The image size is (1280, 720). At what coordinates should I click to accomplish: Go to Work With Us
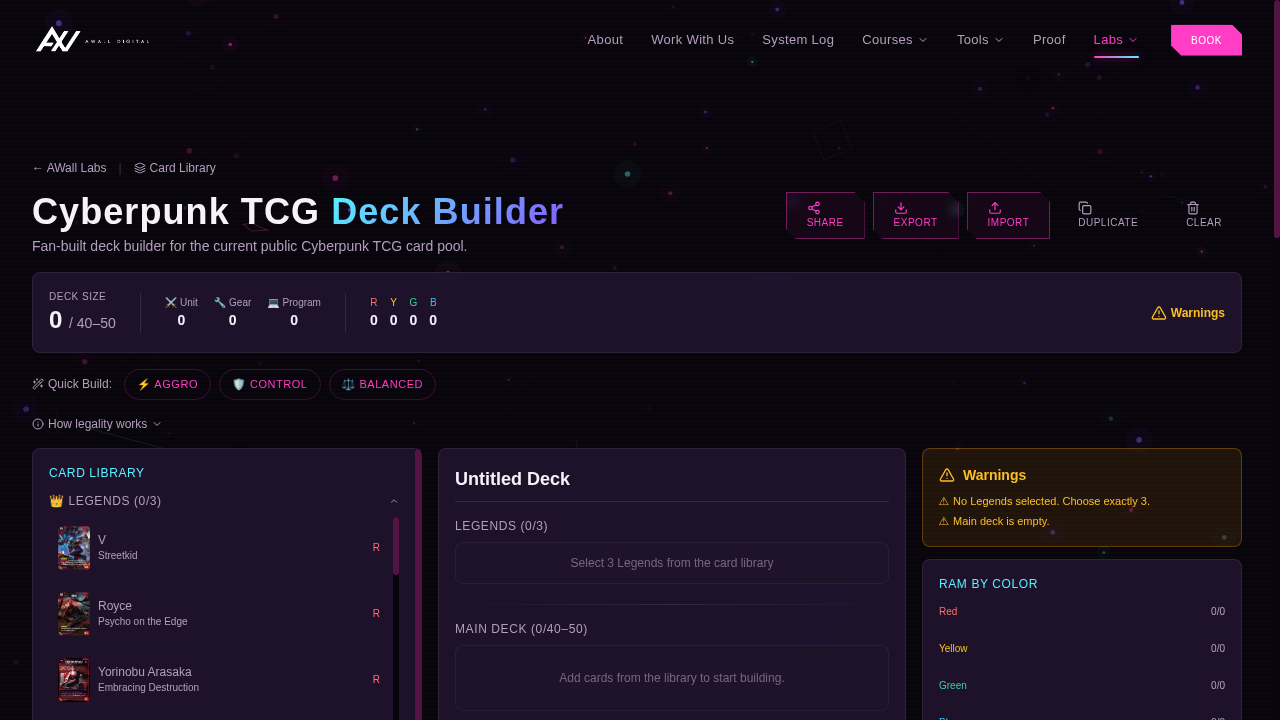coord(692,40)
